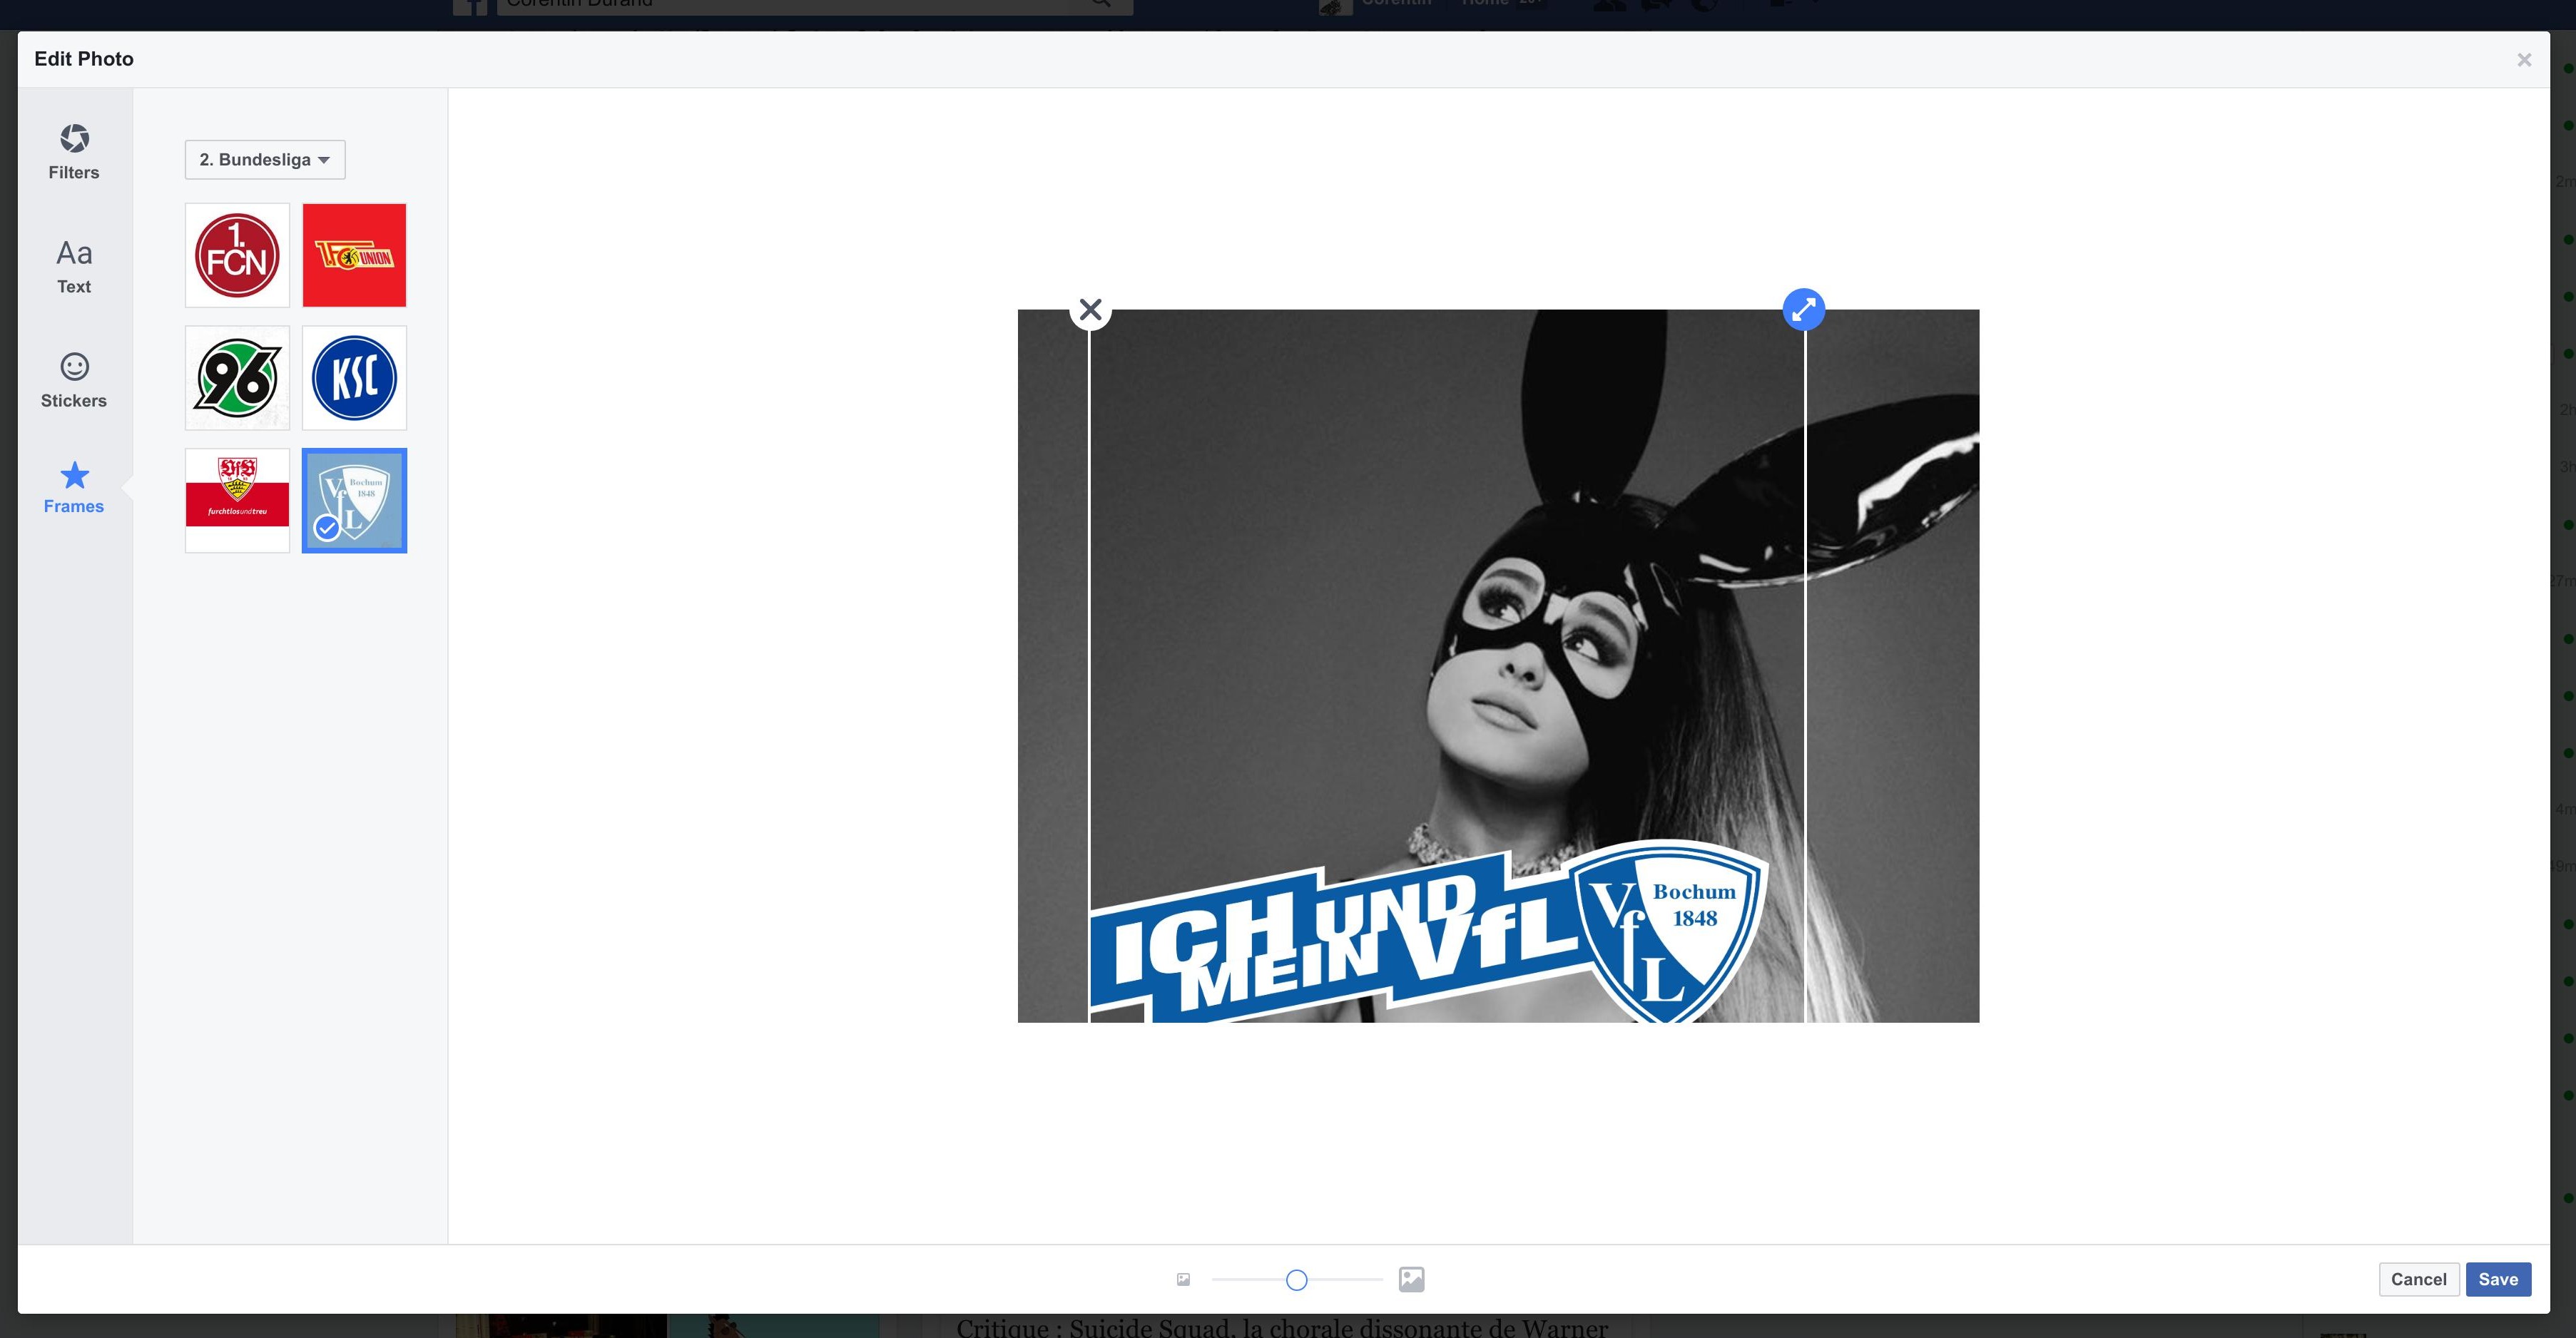Select the Hannover 96 frame

click(x=237, y=378)
